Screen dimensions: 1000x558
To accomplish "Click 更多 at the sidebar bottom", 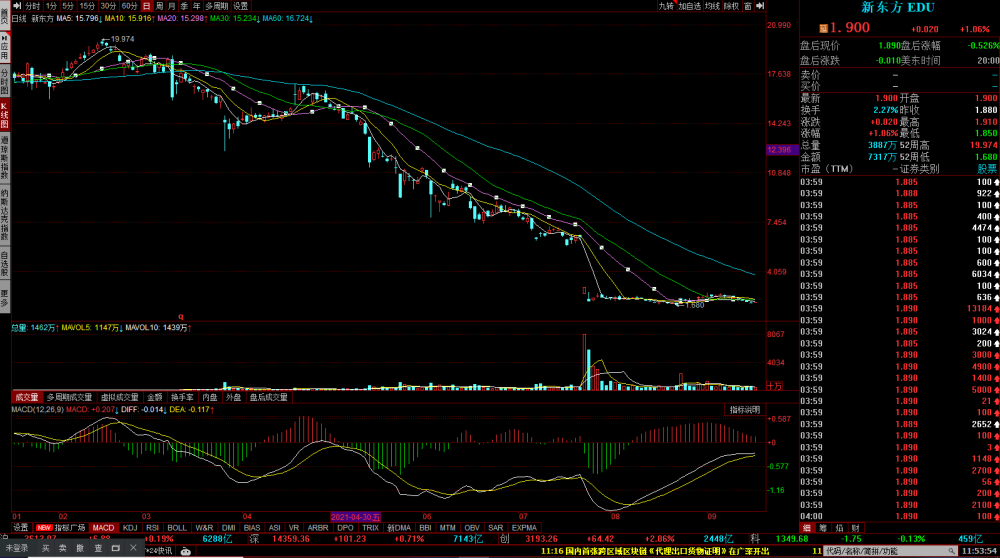I will click(x=4, y=298).
